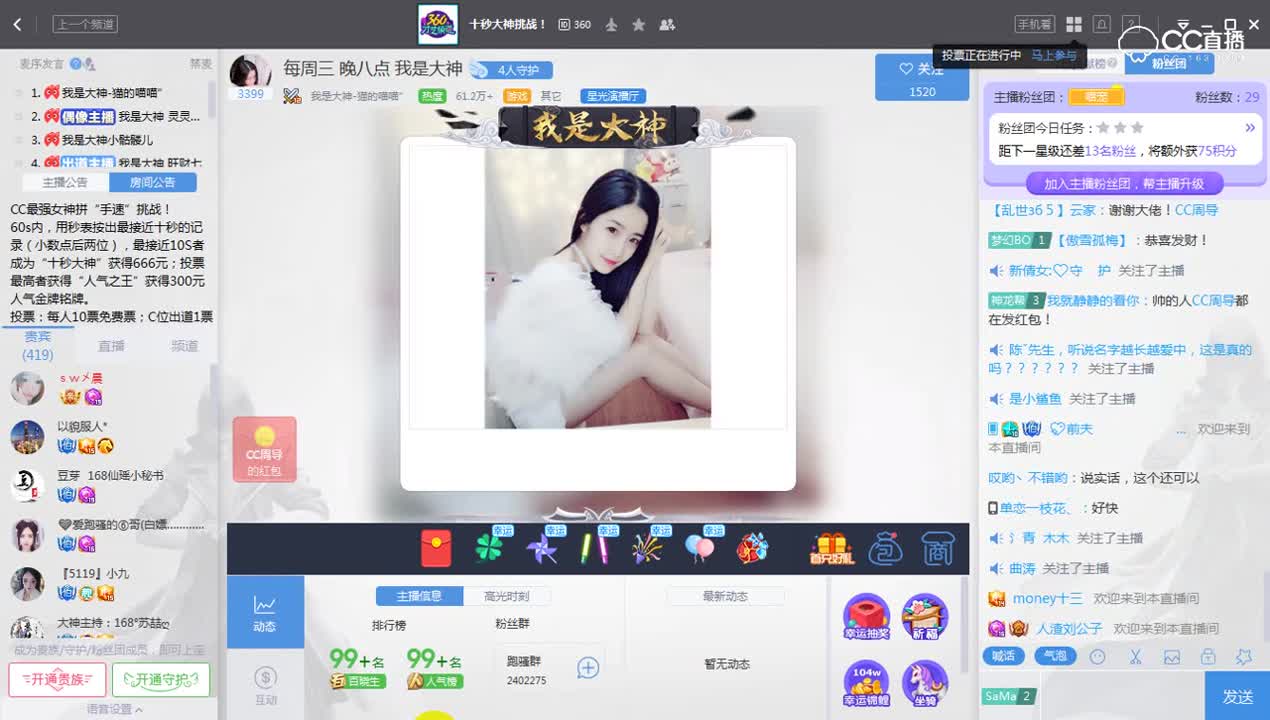Select the 房间公告 tab
The image size is (1270, 720).
(152, 182)
